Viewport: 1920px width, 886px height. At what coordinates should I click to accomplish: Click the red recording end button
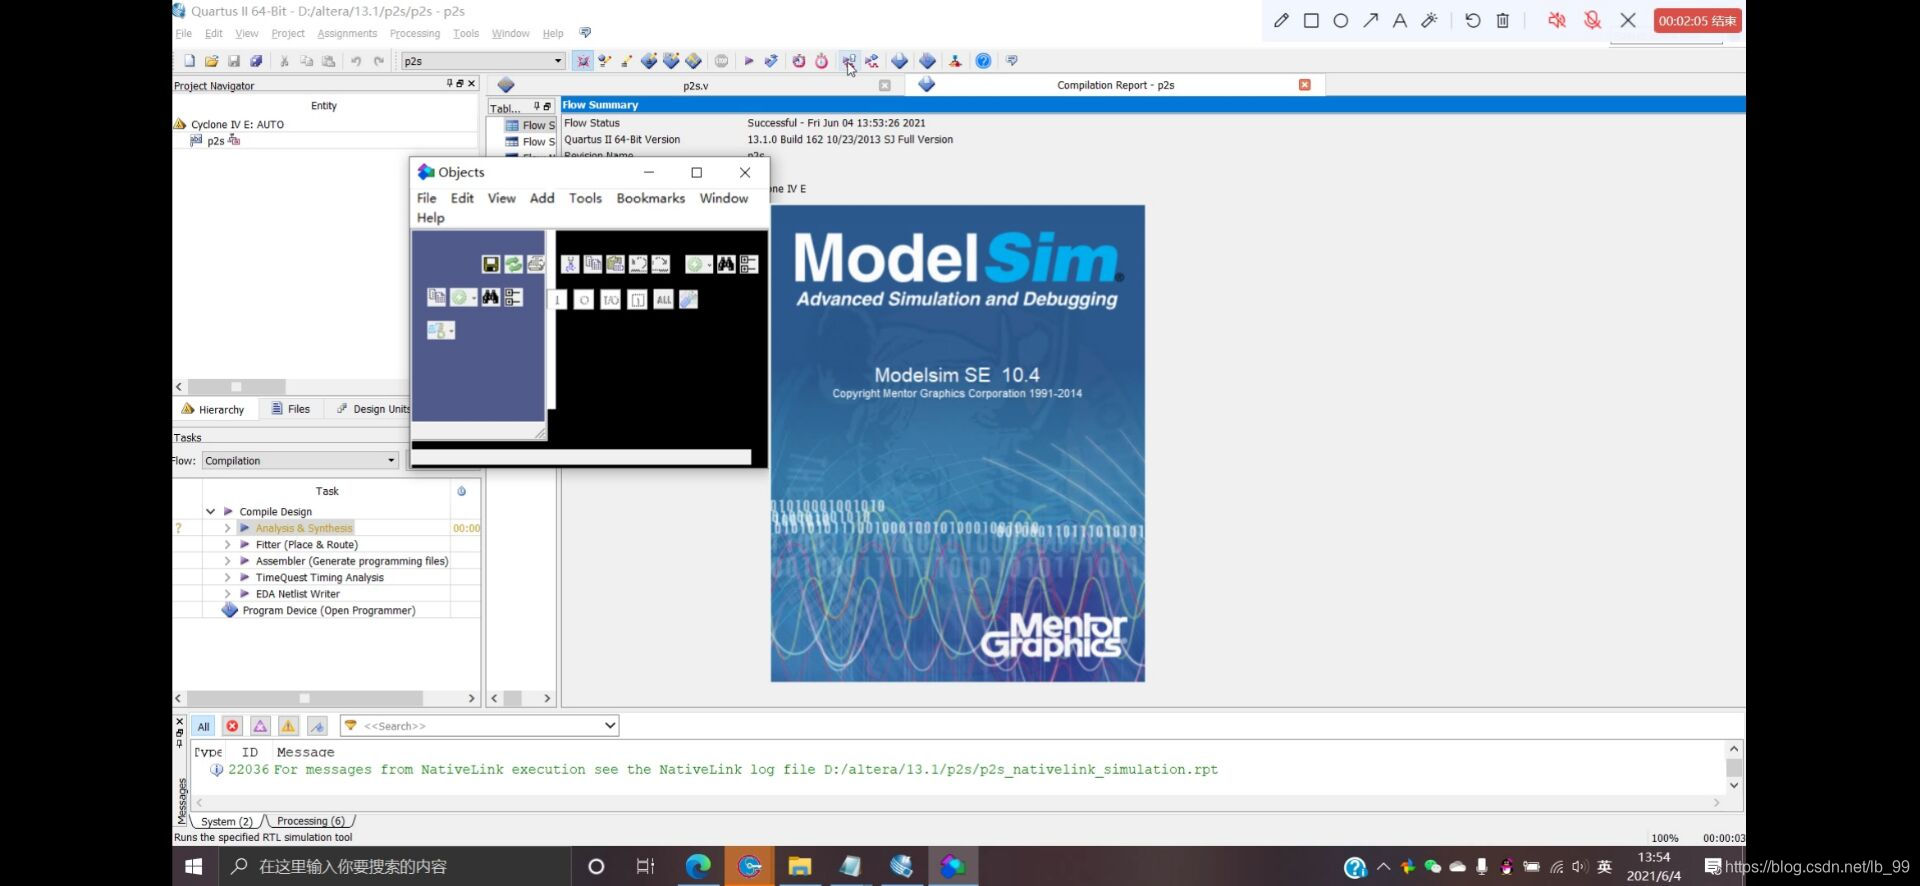click(x=1697, y=20)
